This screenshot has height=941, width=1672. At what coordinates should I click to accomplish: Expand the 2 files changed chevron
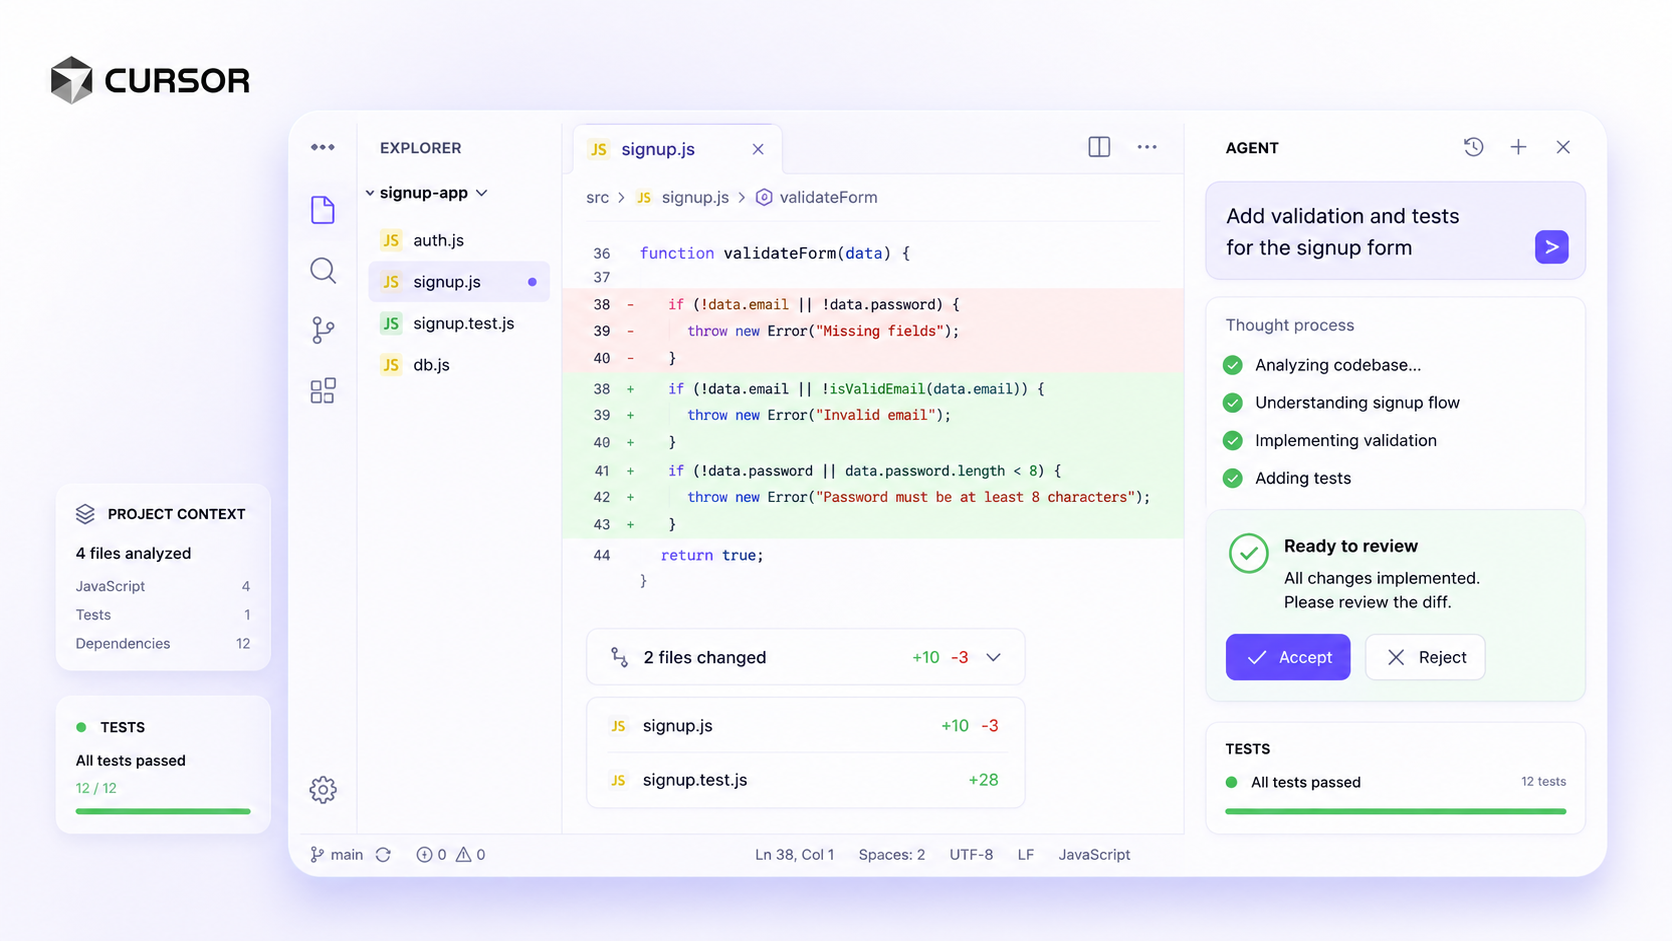point(993,657)
